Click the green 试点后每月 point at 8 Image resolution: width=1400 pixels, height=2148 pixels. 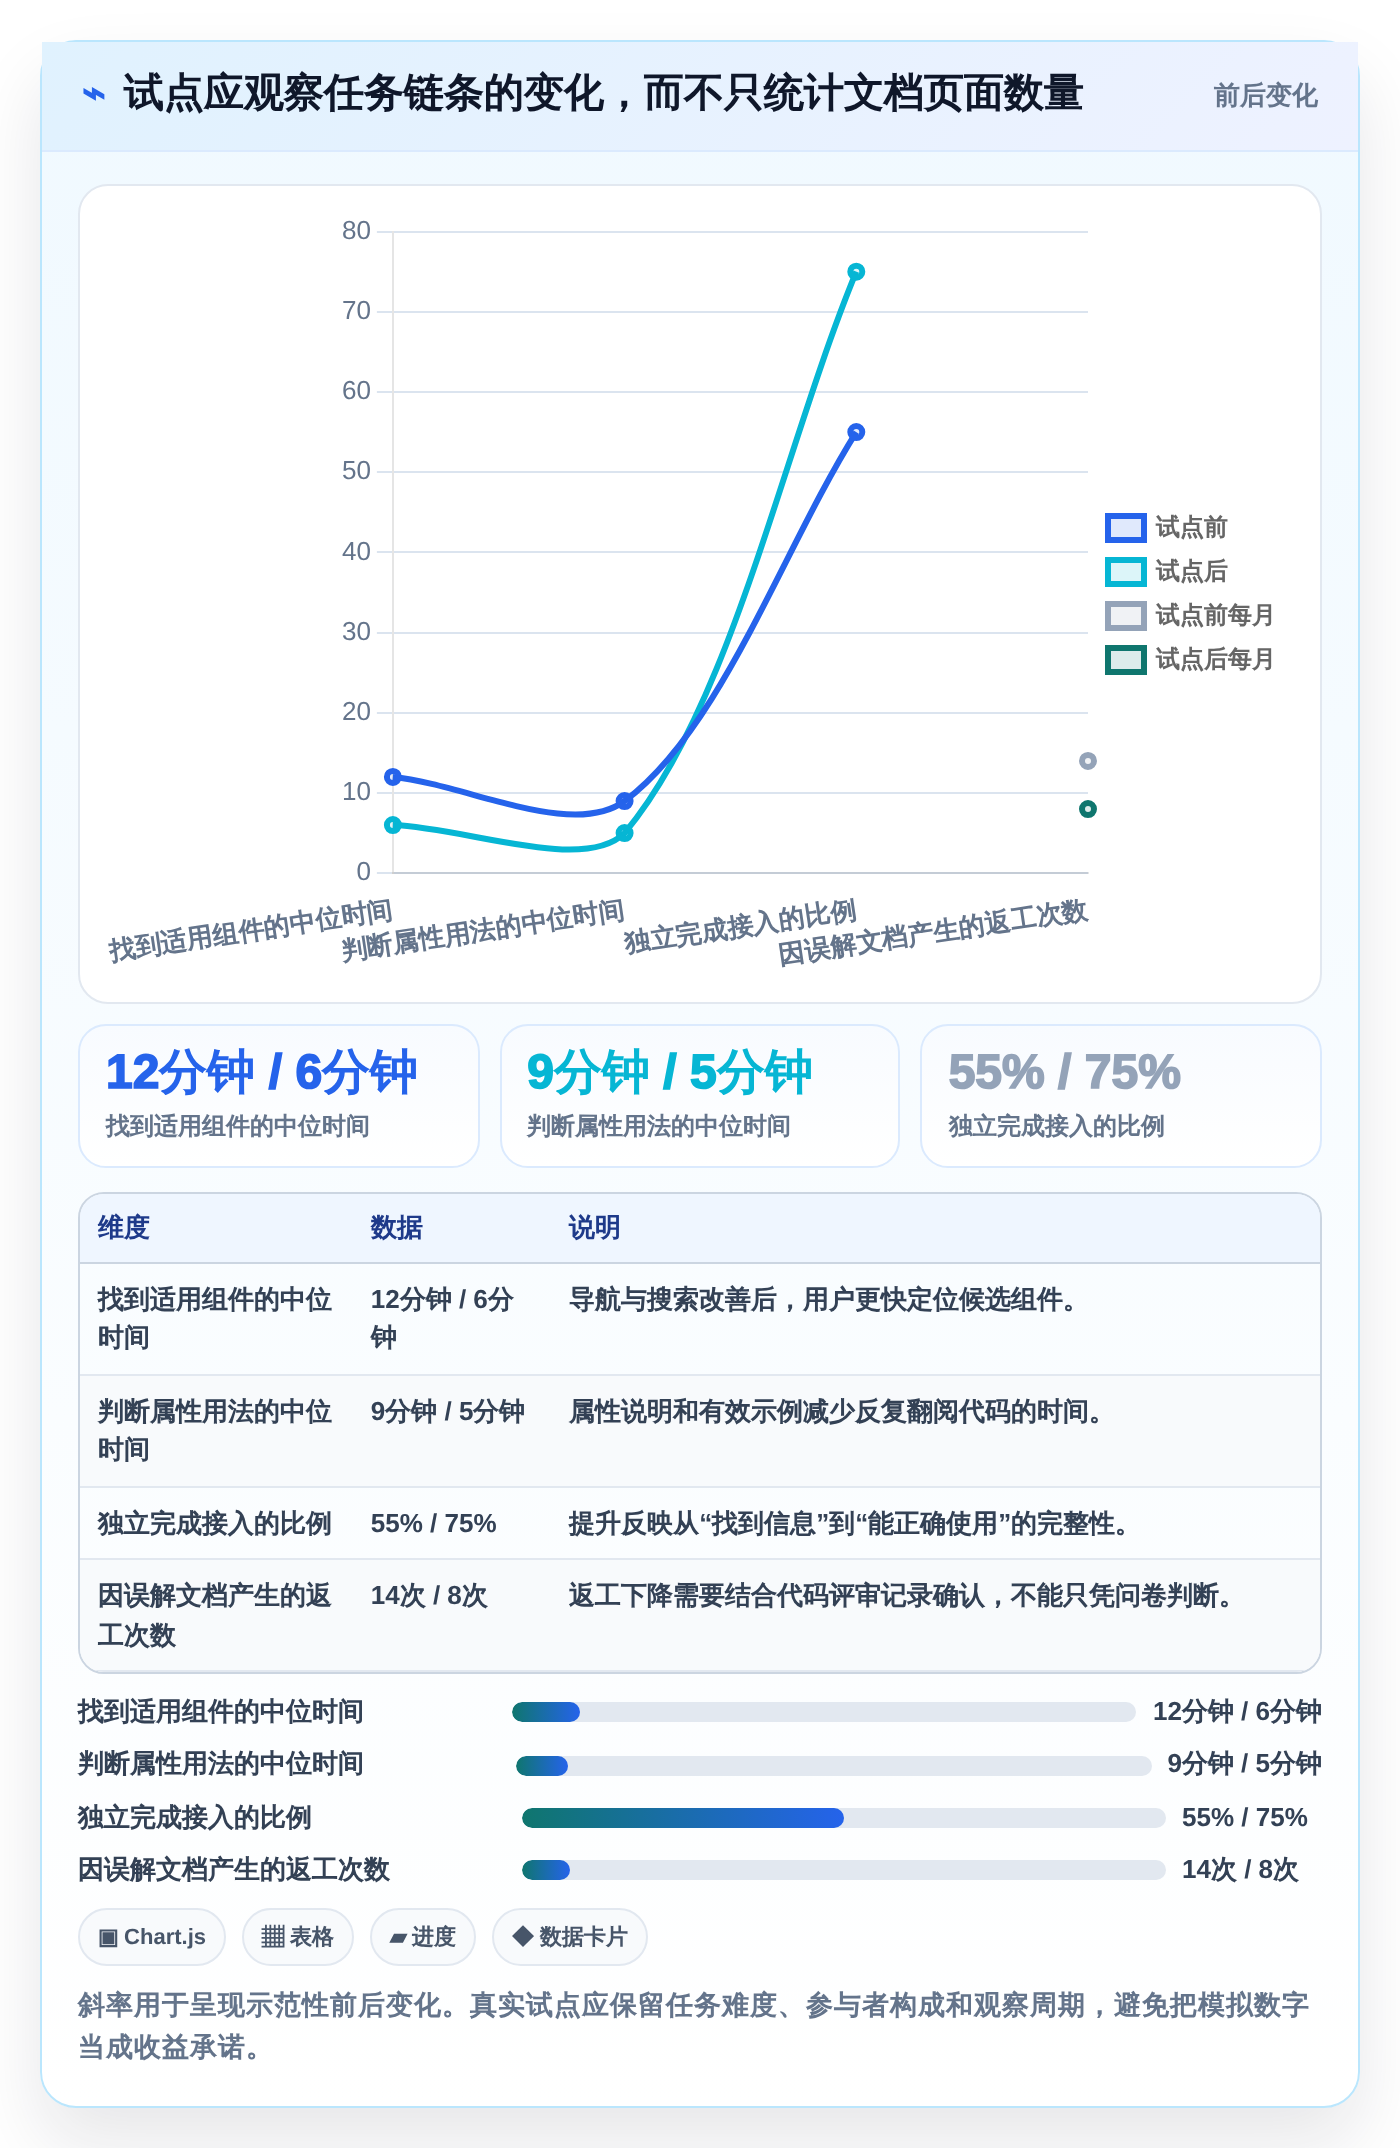[1088, 809]
